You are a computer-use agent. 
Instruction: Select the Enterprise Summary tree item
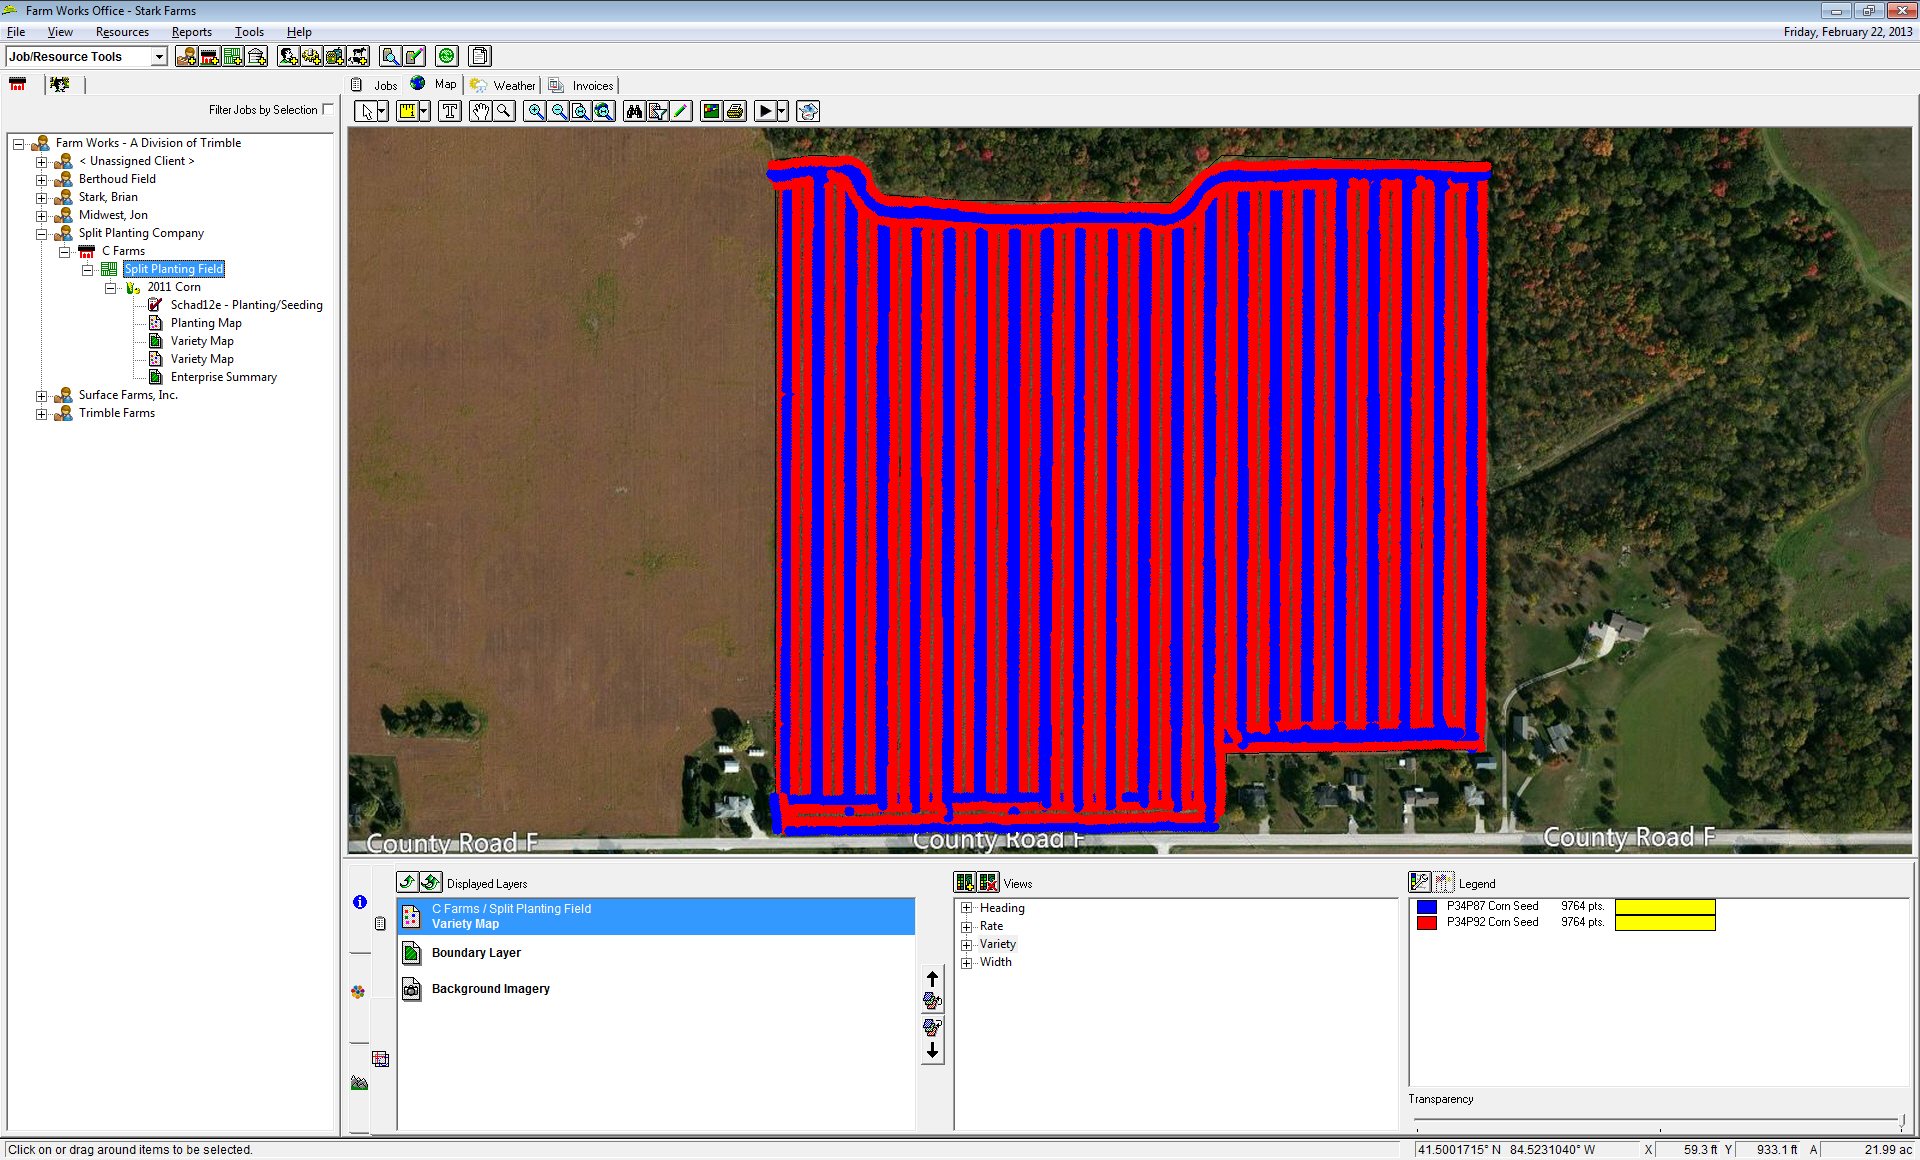click(x=223, y=377)
